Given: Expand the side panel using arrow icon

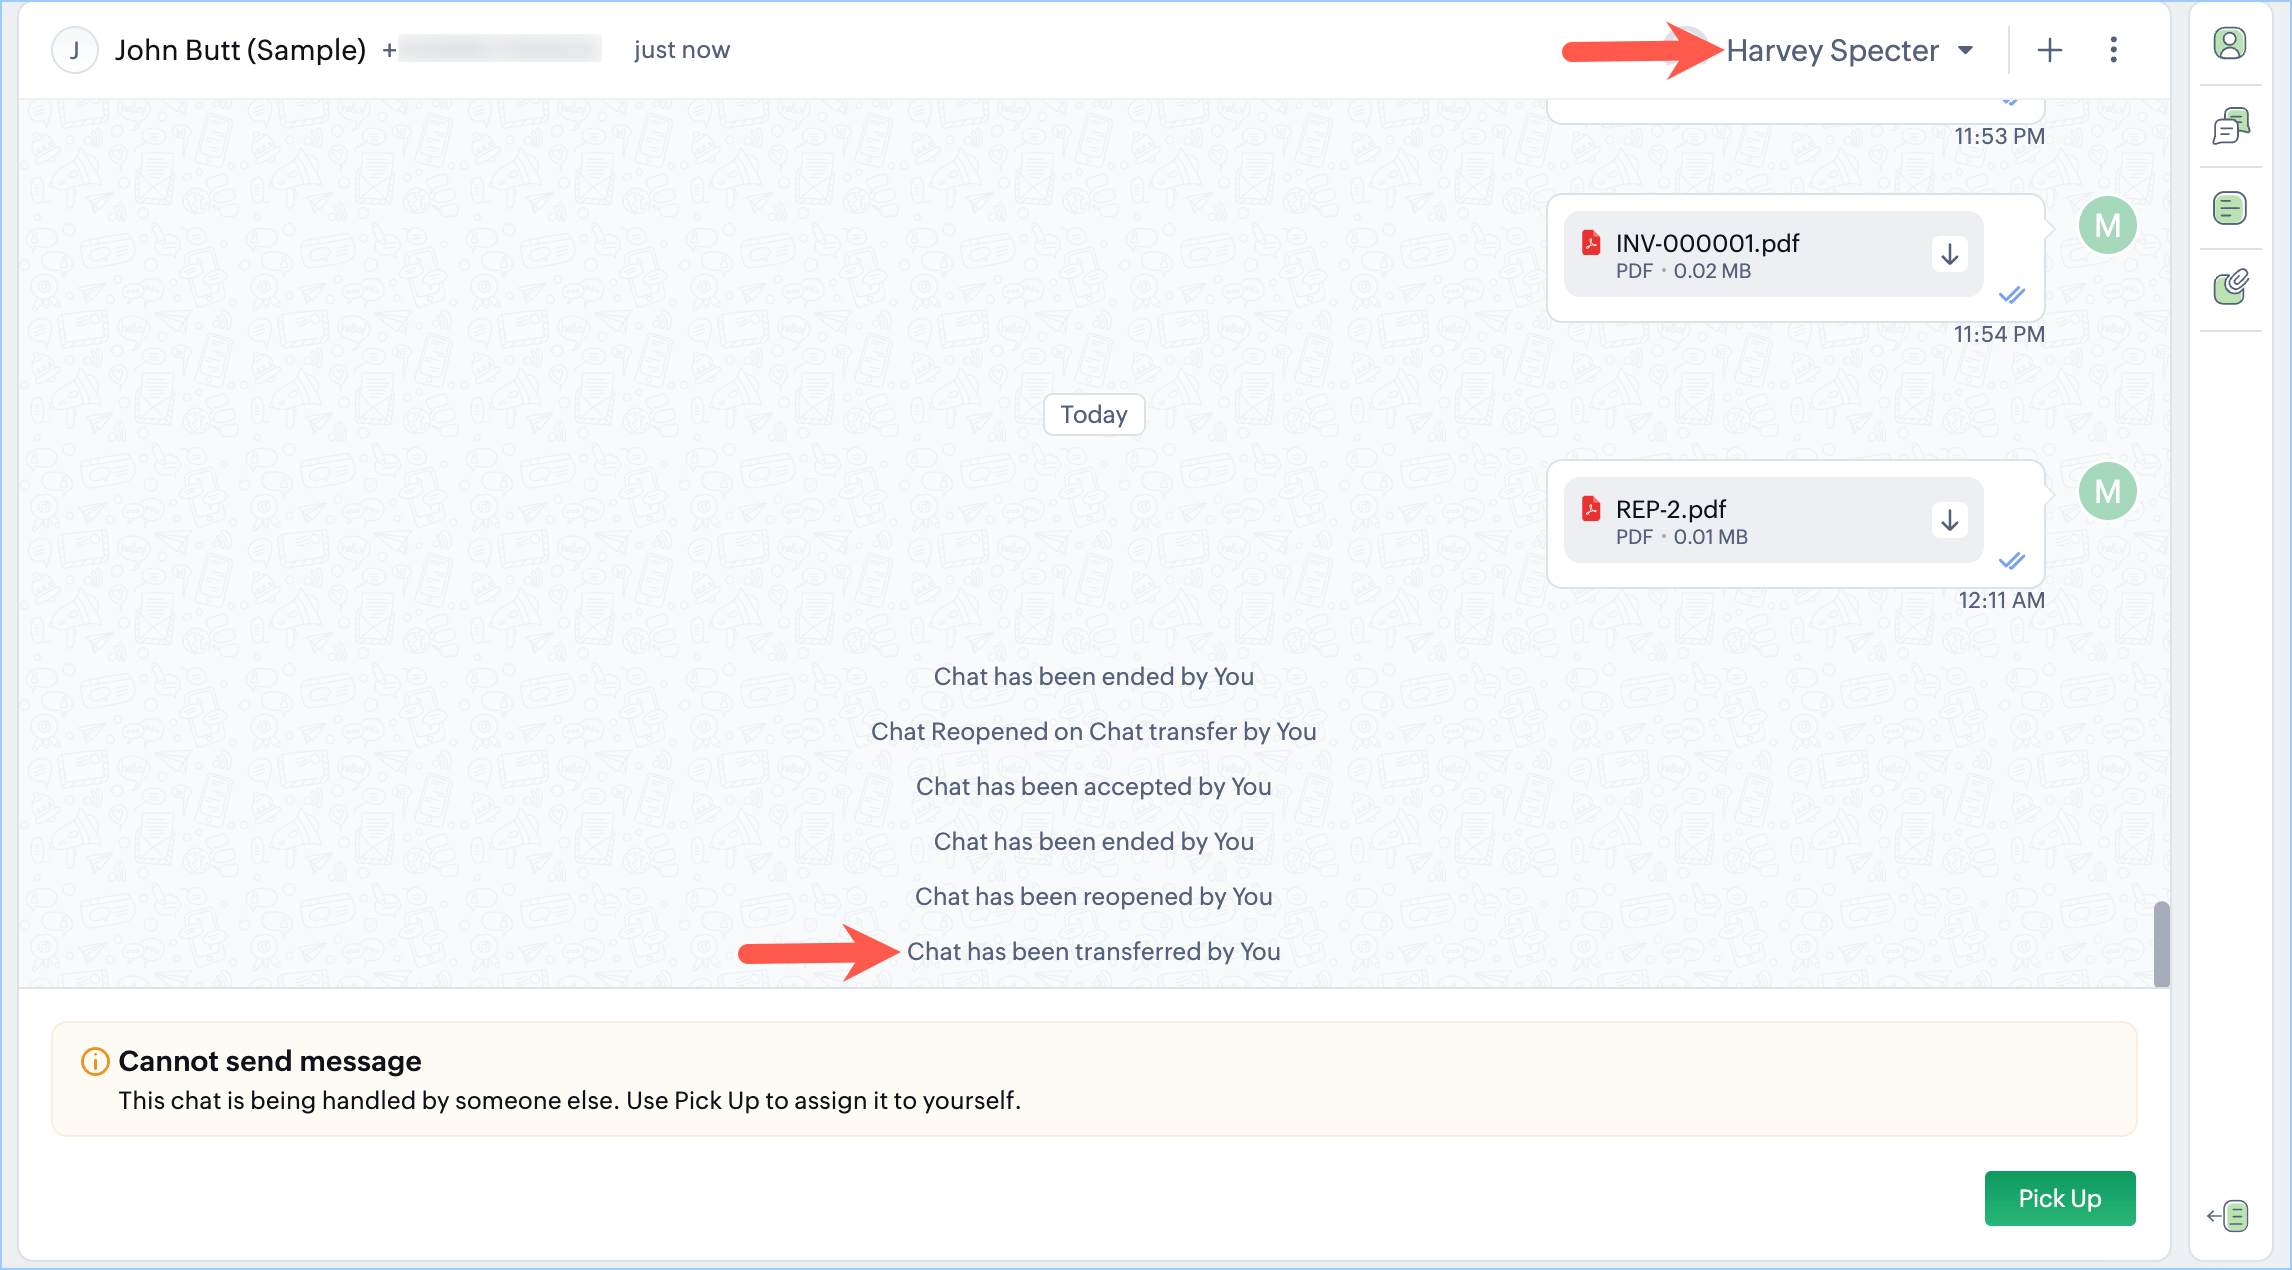Looking at the screenshot, I should point(2229,1216).
